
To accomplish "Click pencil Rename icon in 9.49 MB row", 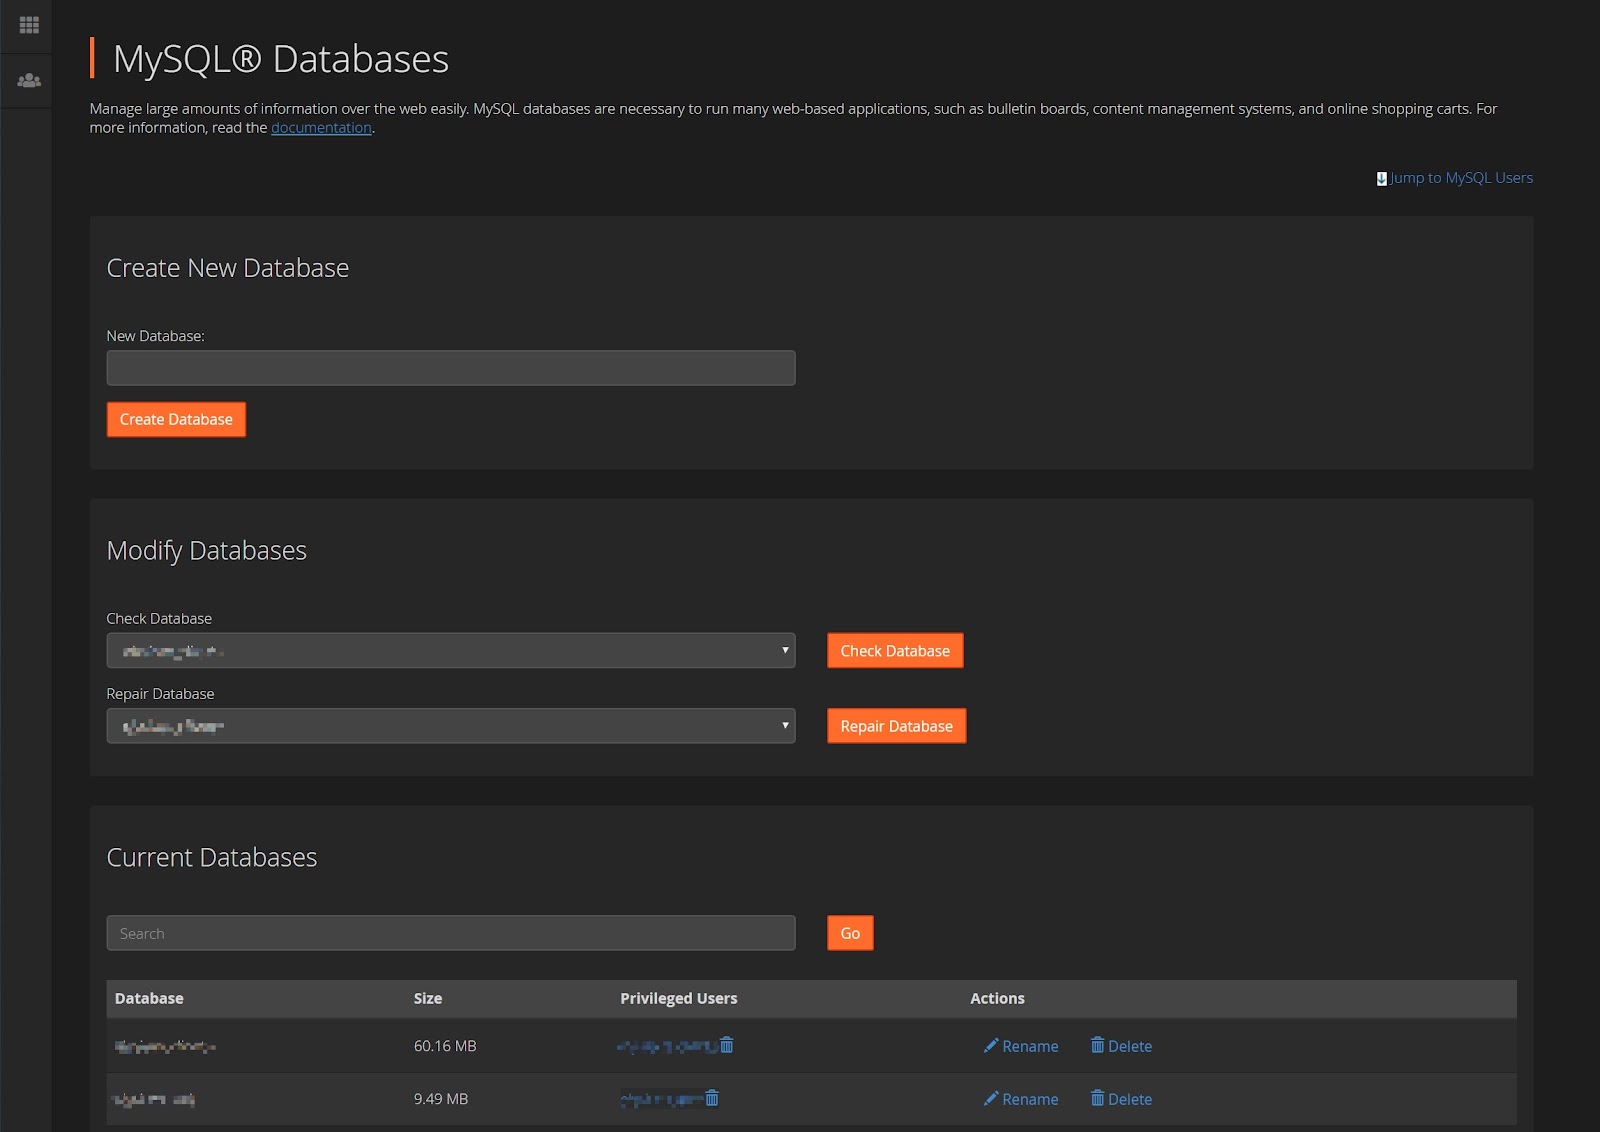I will click(x=991, y=1098).
